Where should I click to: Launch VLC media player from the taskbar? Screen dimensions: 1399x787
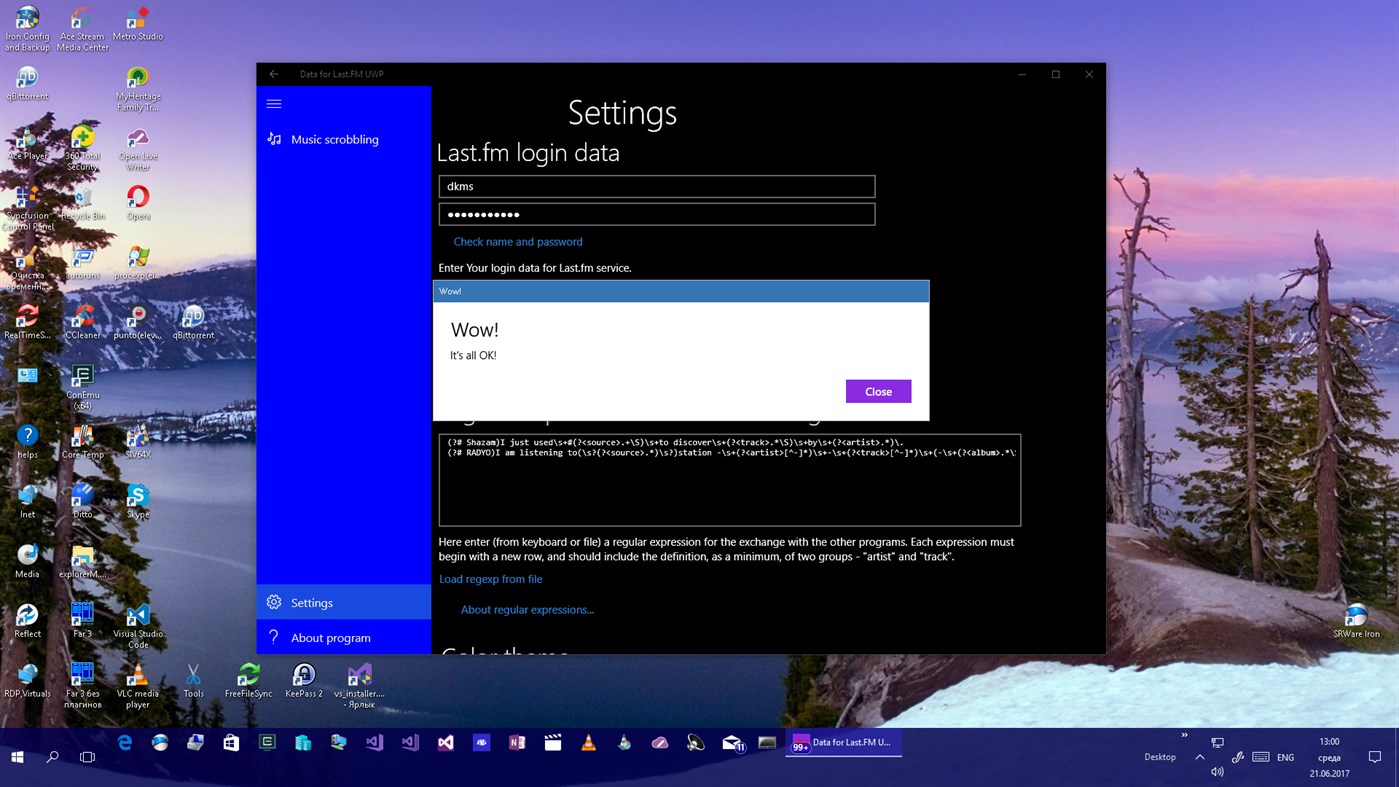[587, 743]
